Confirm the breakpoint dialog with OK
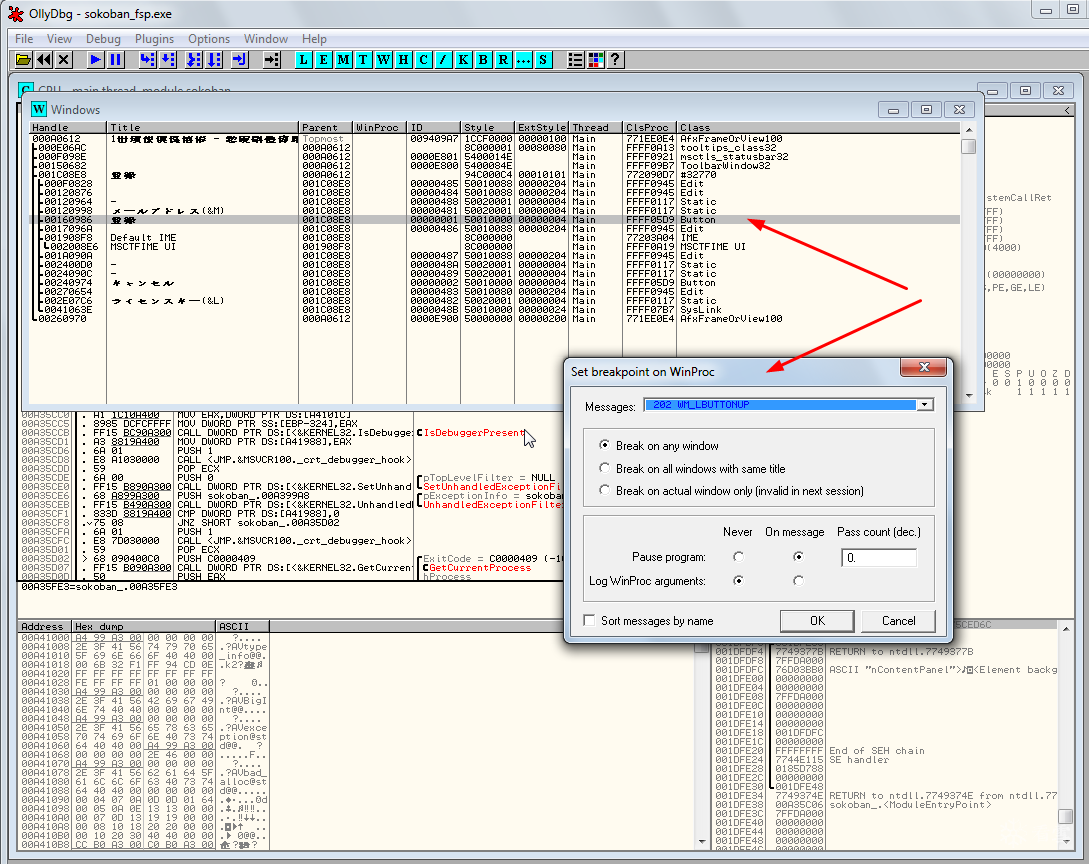Image resolution: width=1089 pixels, height=864 pixels. 817,621
